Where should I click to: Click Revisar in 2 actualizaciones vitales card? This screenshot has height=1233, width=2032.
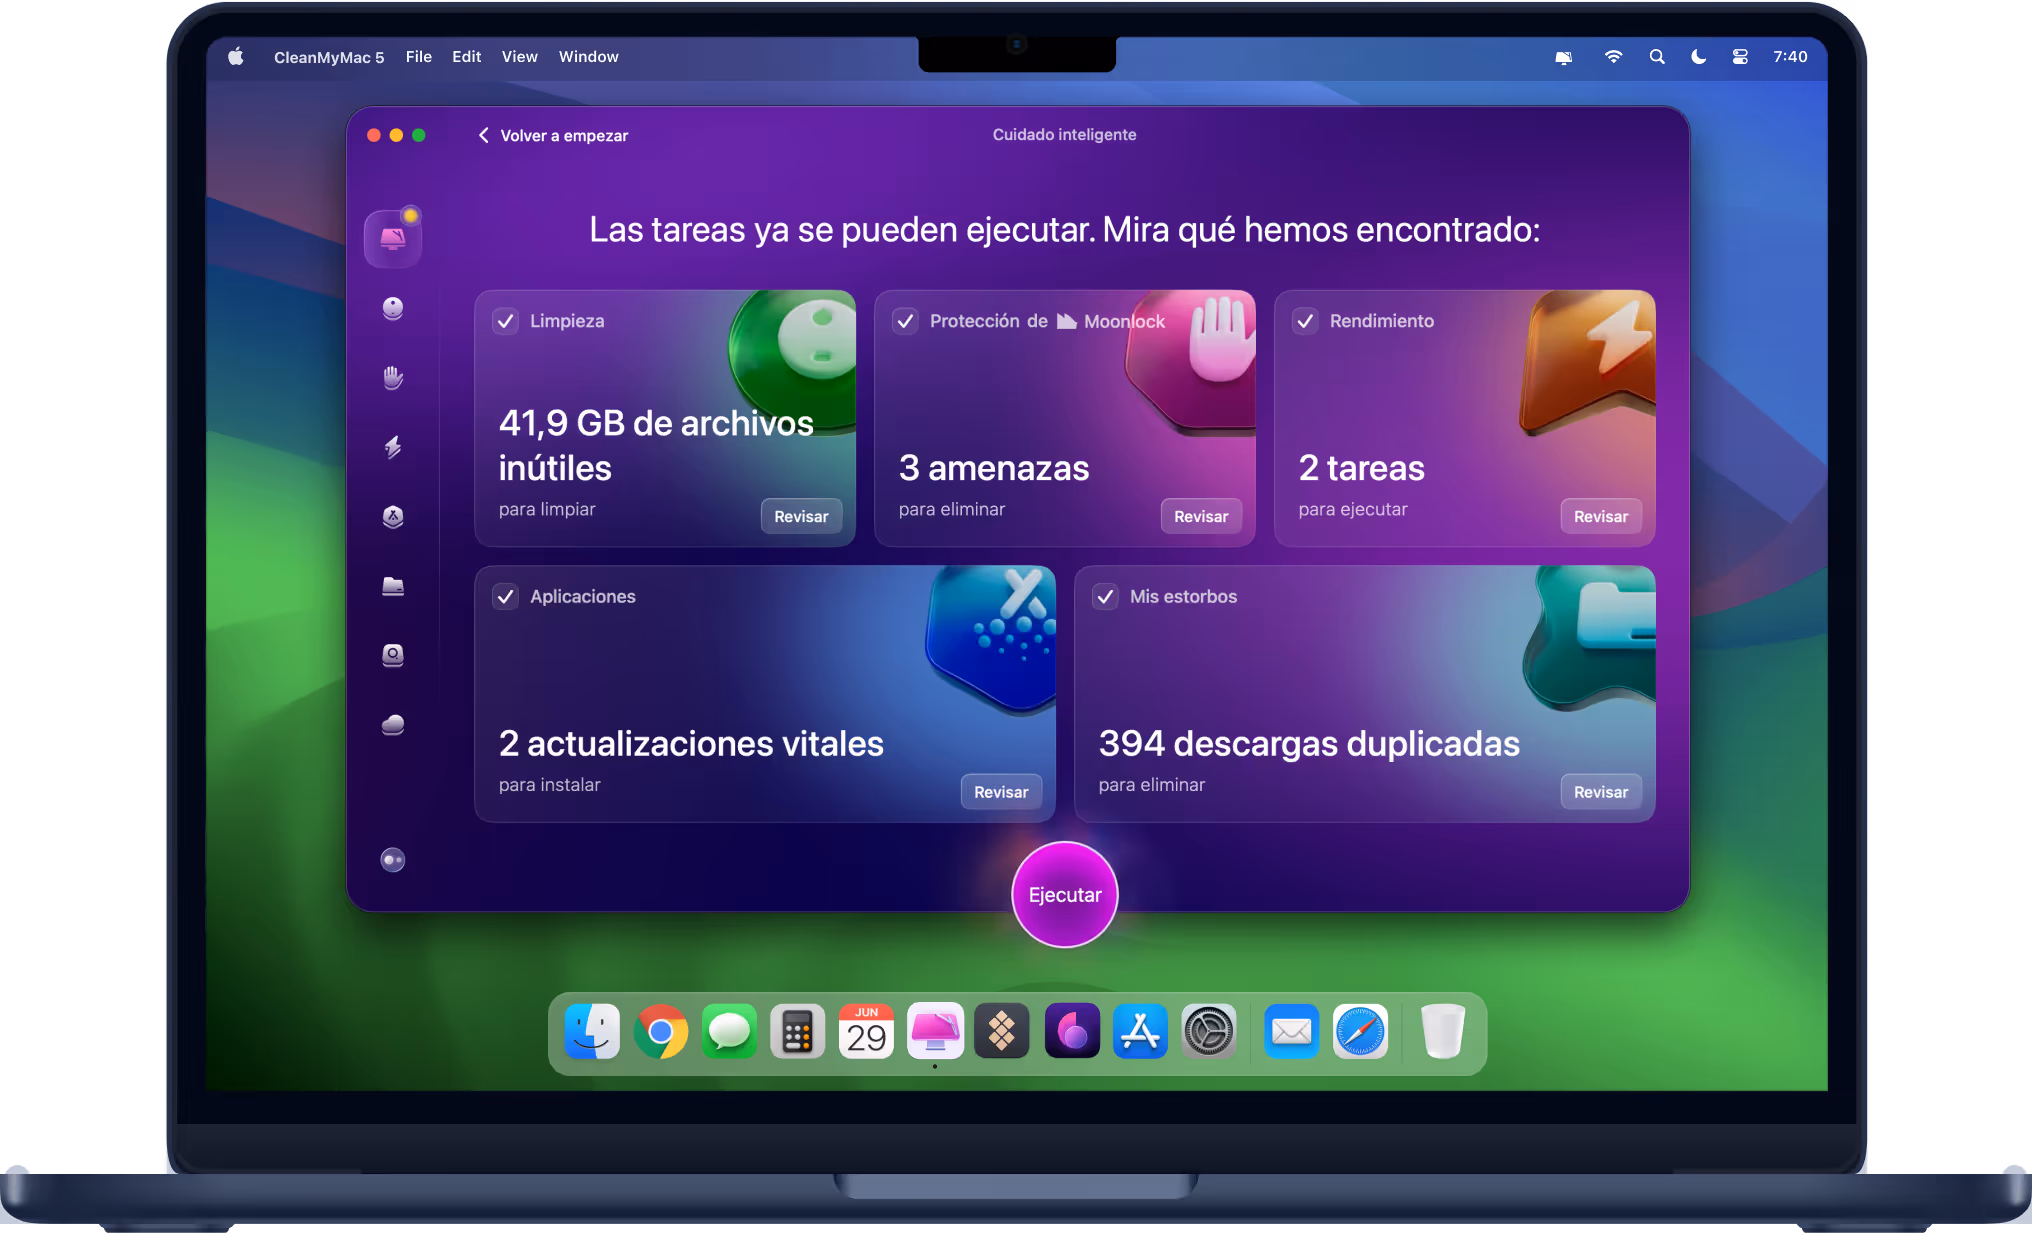click(1000, 792)
